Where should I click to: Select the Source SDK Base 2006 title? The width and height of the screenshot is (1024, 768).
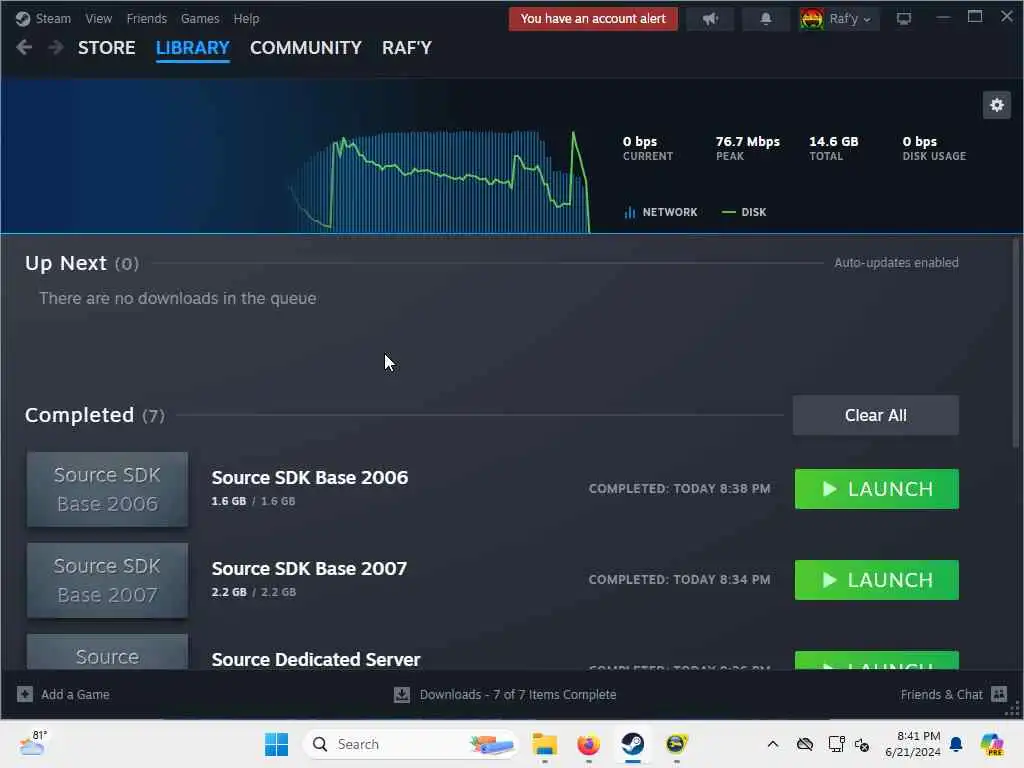[310, 477]
